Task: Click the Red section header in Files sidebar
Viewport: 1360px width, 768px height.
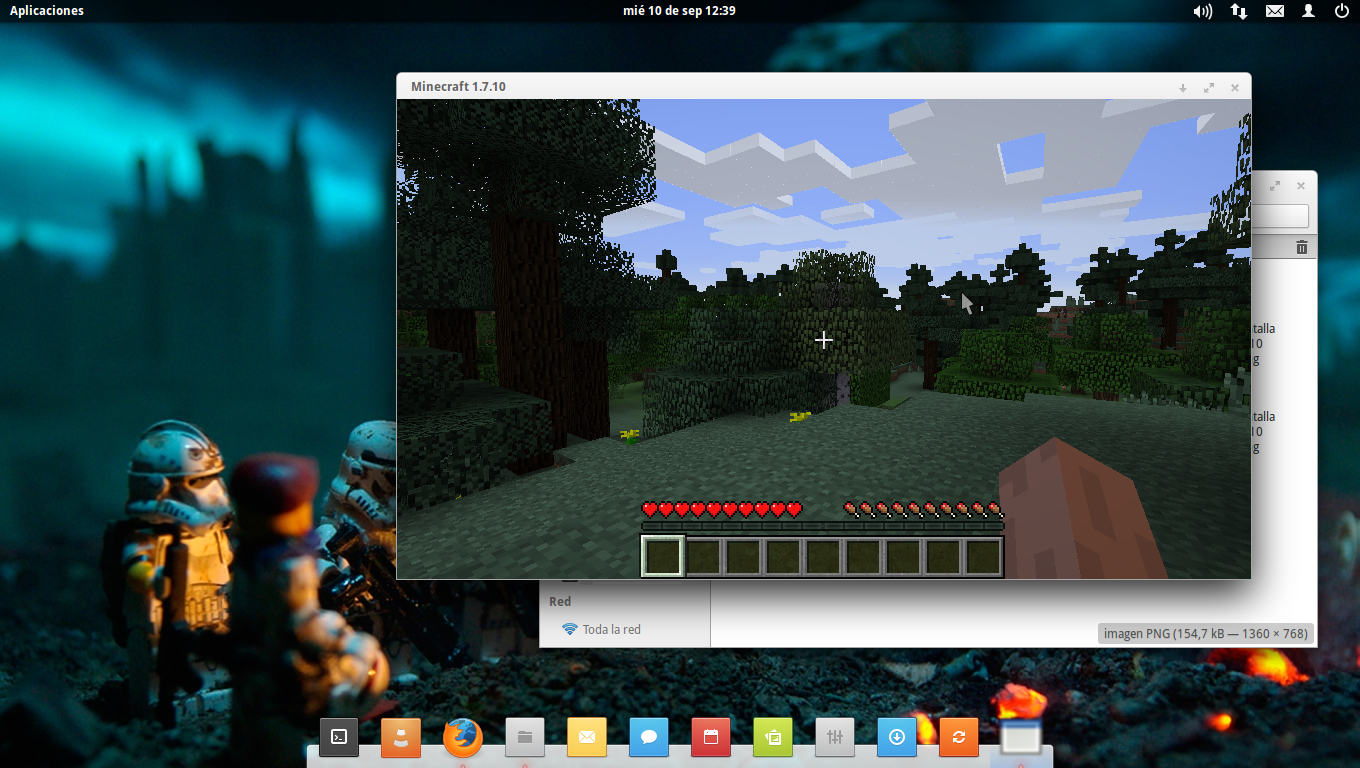Action: 560,601
